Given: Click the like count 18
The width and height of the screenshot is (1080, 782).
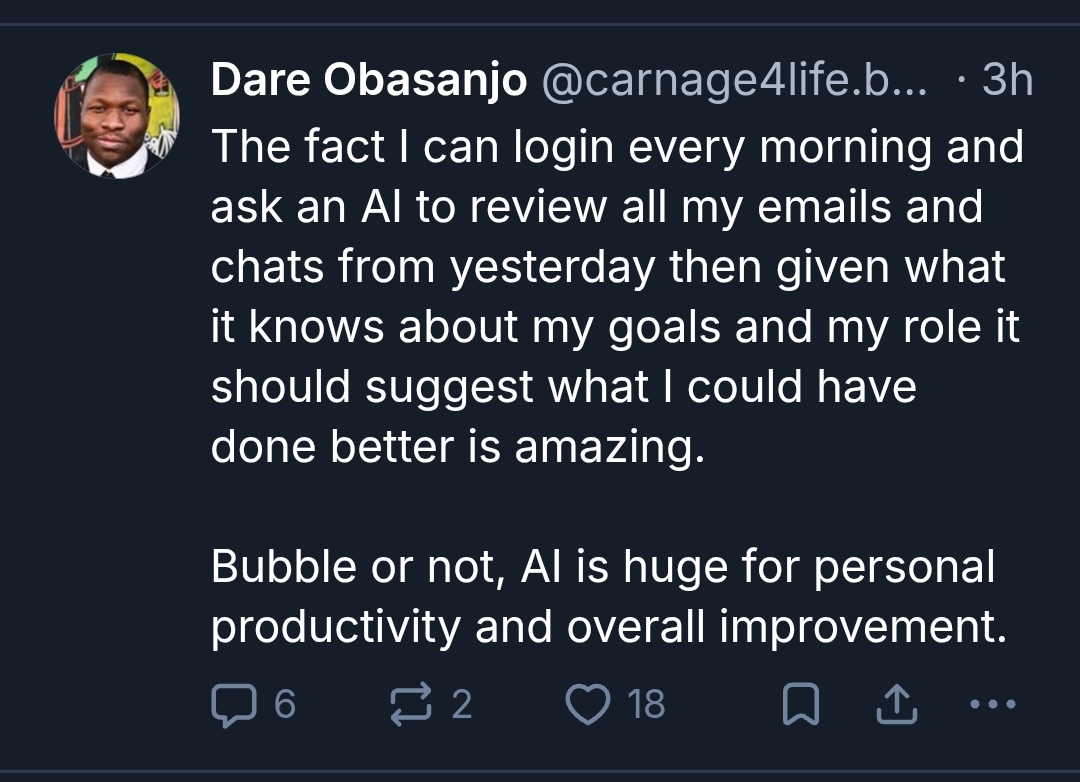Looking at the screenshot, I should click(647, 705).
